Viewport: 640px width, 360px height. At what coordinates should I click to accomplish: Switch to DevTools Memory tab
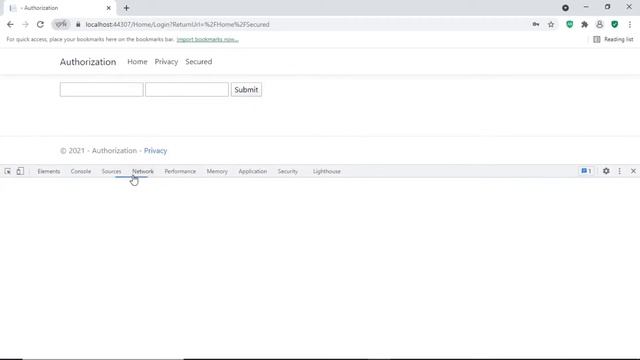coord(217,171)
